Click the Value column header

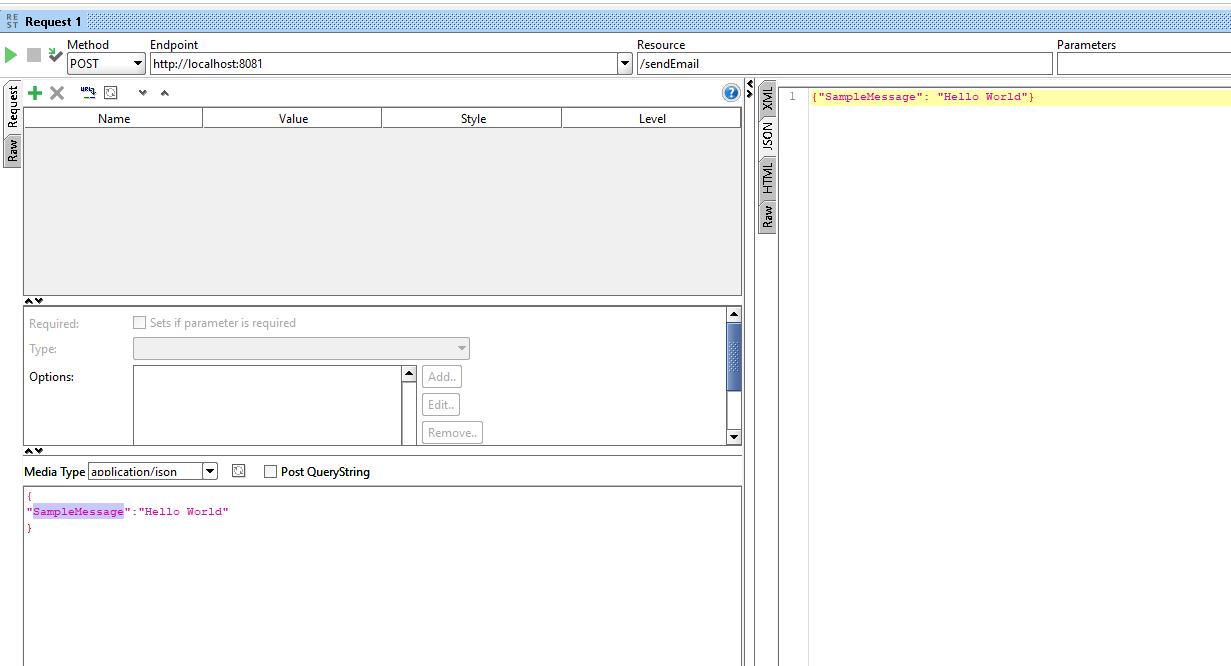pyautogui.click(x=293, y=118)
